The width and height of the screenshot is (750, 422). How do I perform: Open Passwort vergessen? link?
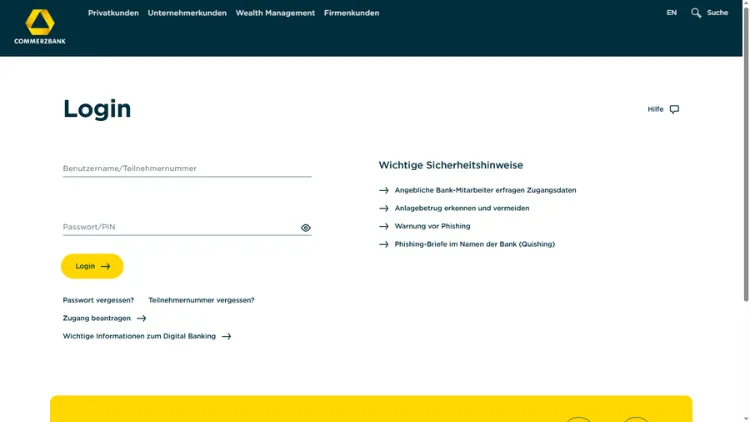point(98,300)
